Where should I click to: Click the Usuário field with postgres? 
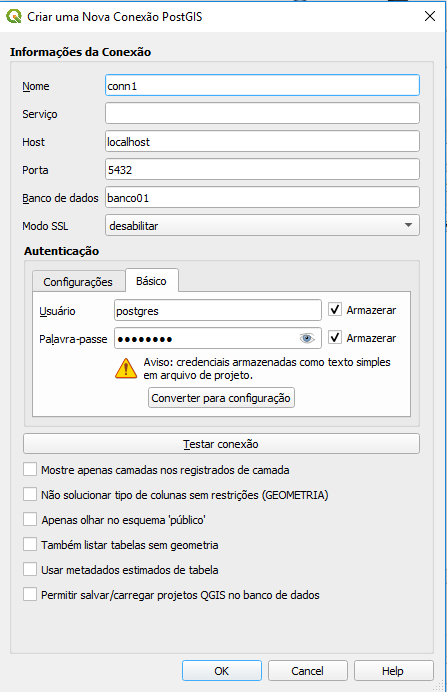point(218,310)
